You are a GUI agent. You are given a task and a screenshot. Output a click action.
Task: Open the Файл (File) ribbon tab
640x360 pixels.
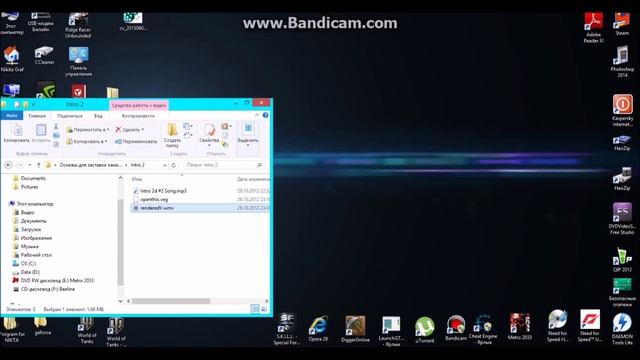point(11,116)
